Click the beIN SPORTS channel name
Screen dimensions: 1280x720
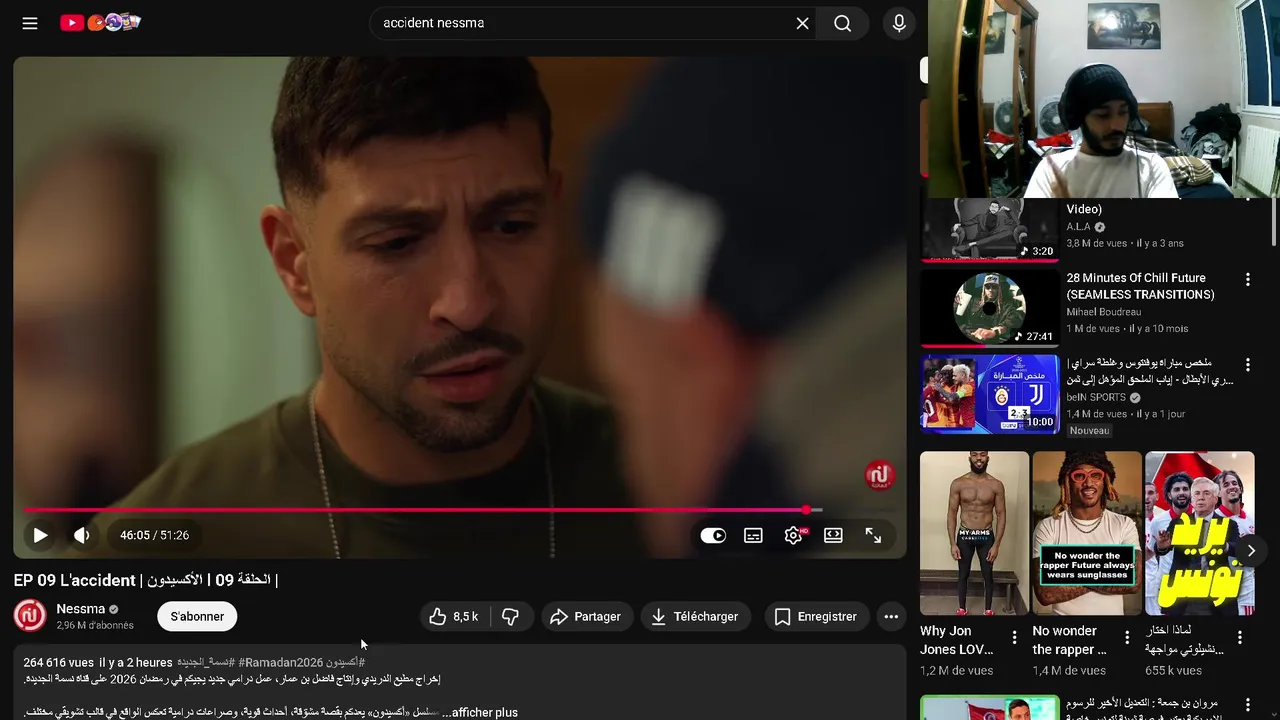(x=1096, y=397)
